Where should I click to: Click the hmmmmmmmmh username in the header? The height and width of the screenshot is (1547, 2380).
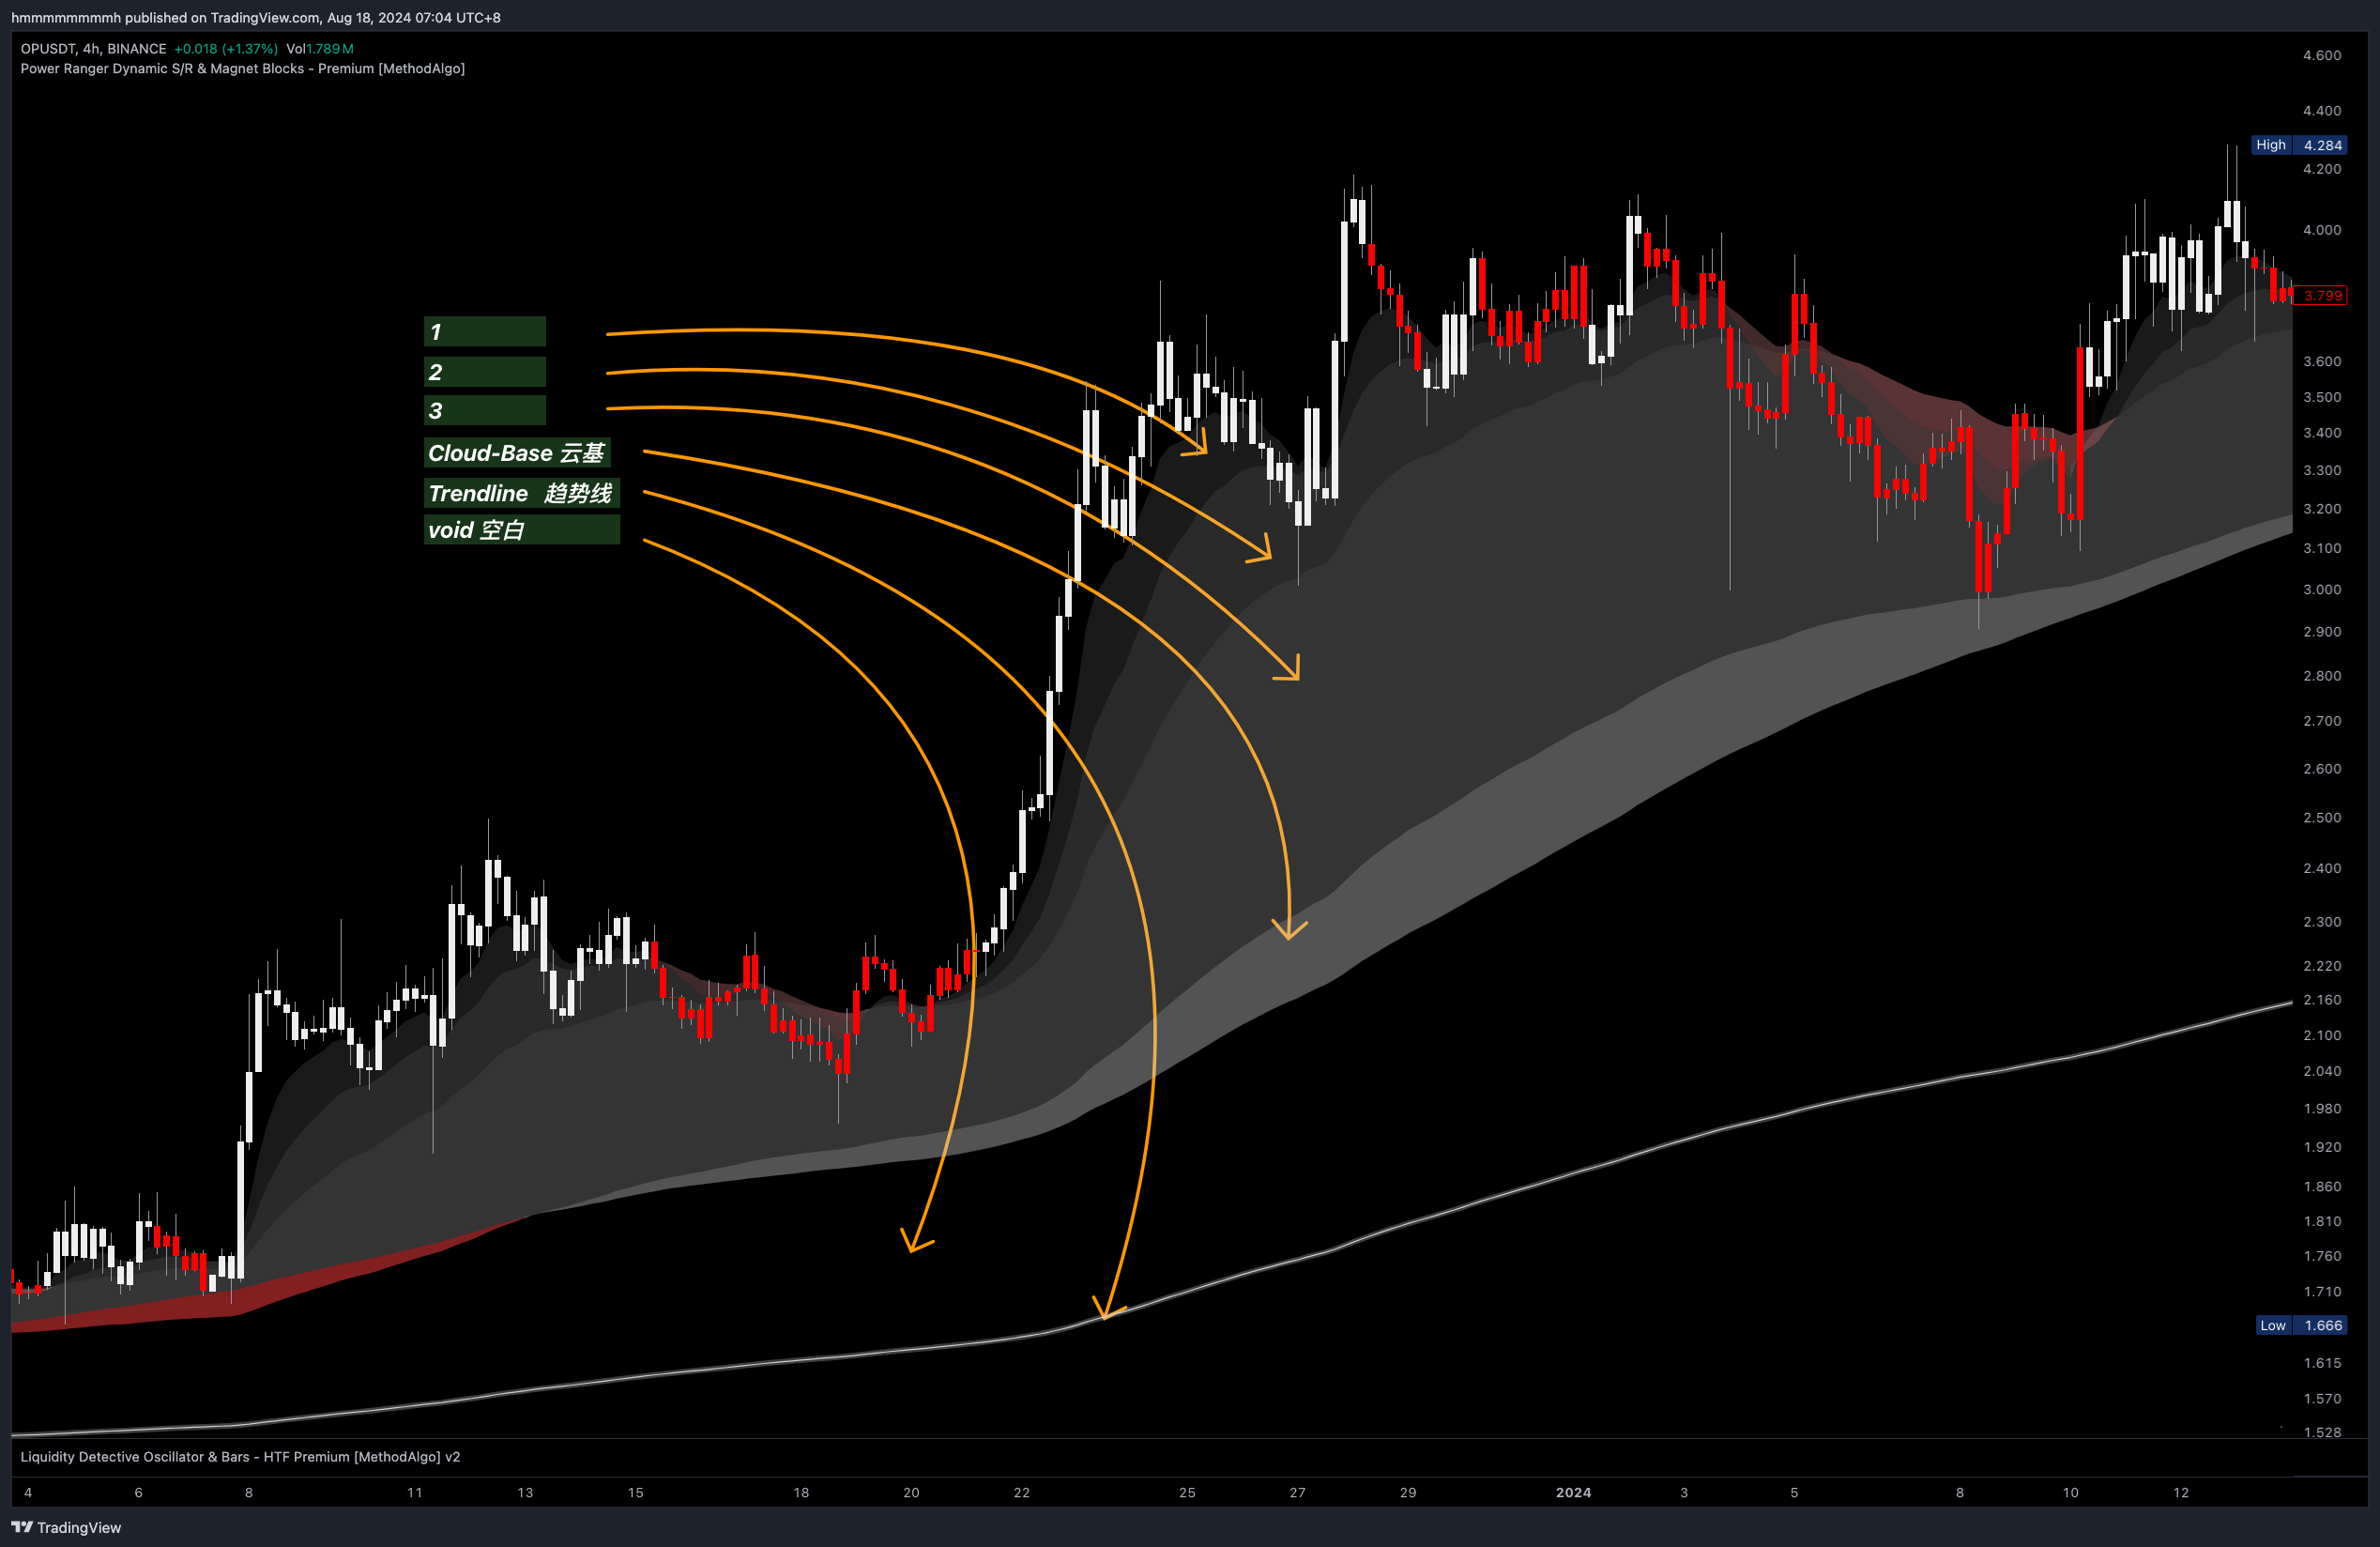click(65, 17)
